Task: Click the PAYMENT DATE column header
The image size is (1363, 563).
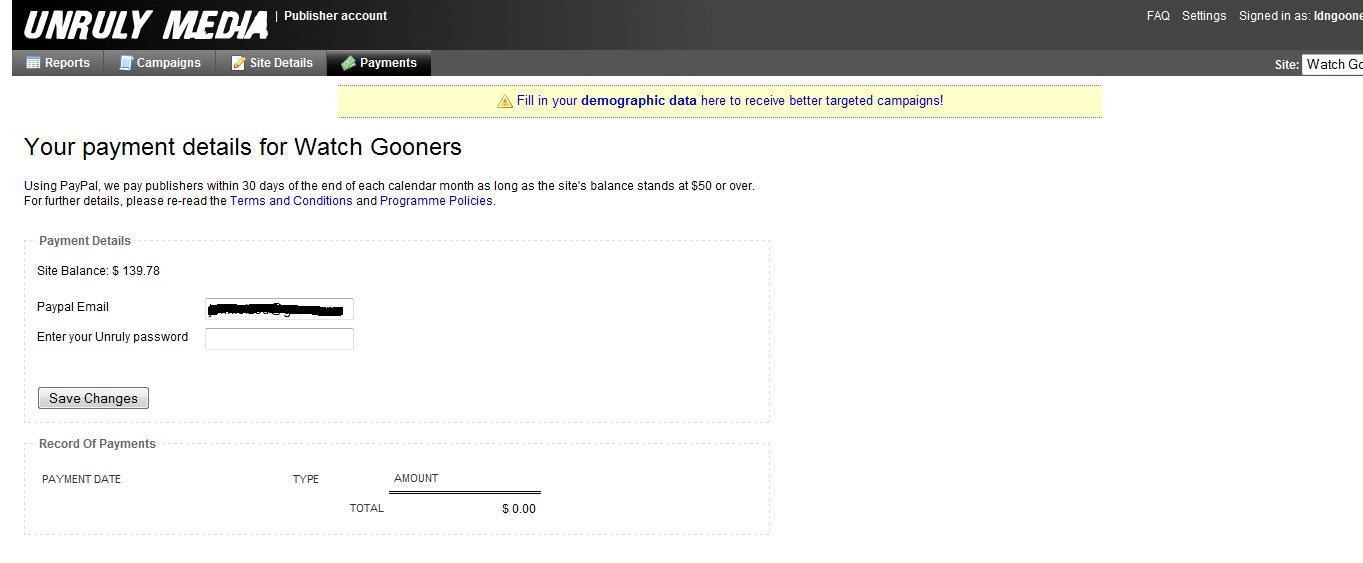Action: coord(81,480)
